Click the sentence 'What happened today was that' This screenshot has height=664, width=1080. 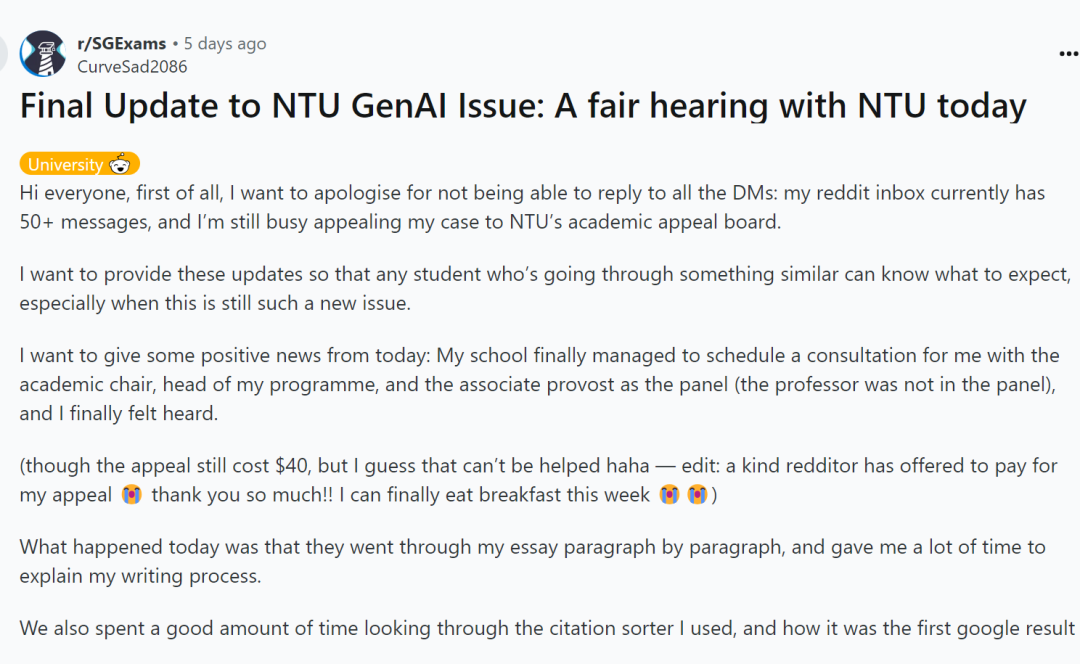click(x=532, y=561)
